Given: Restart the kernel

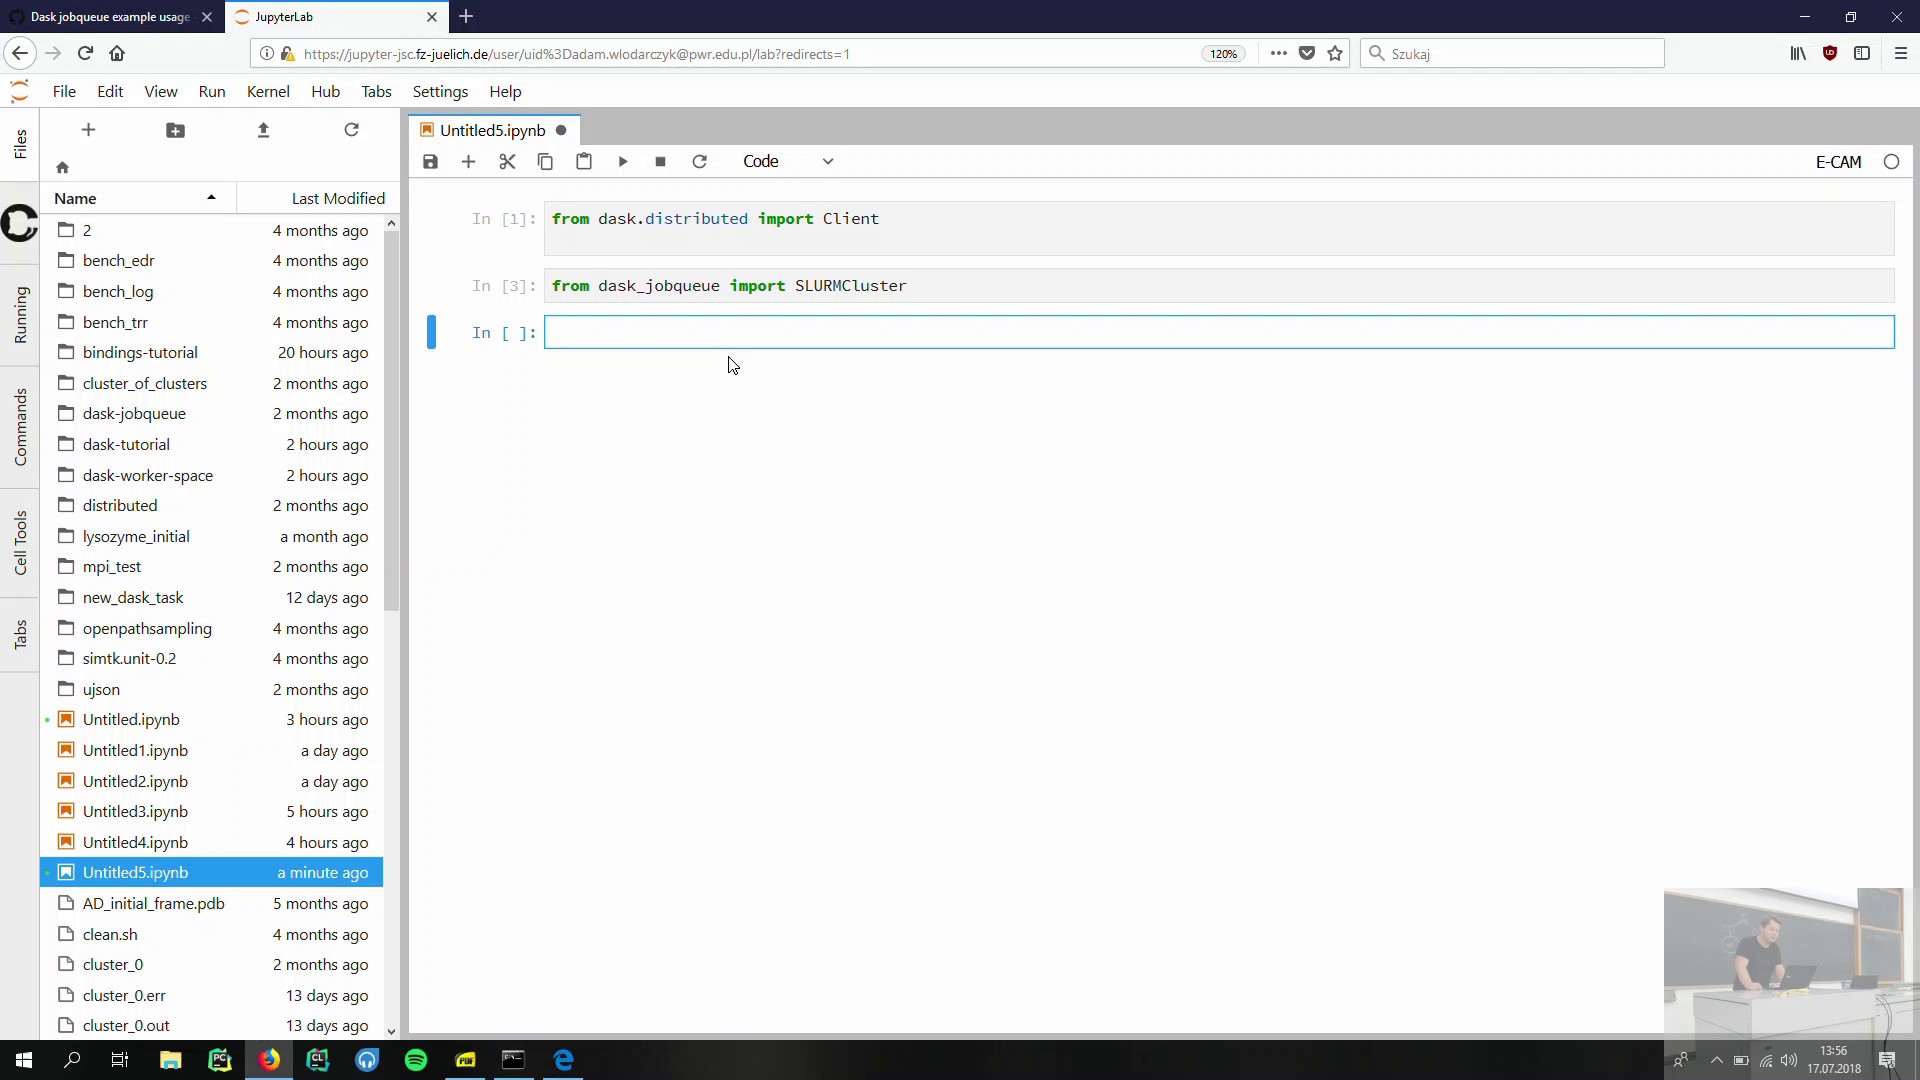Looking at the screenshot, I should tap(700, 161).
